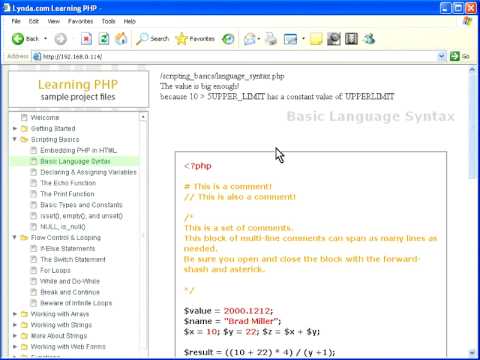The image size is (480, 360).
Task: Open While and Do-While page
Action: [x=70, y=281]
